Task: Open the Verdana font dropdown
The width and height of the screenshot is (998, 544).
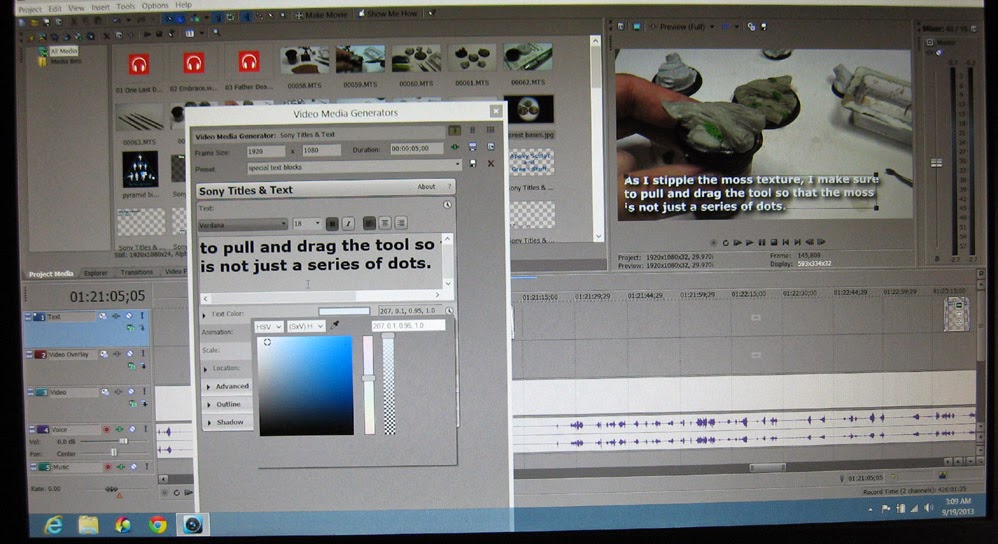Action: tap(242, 225)
